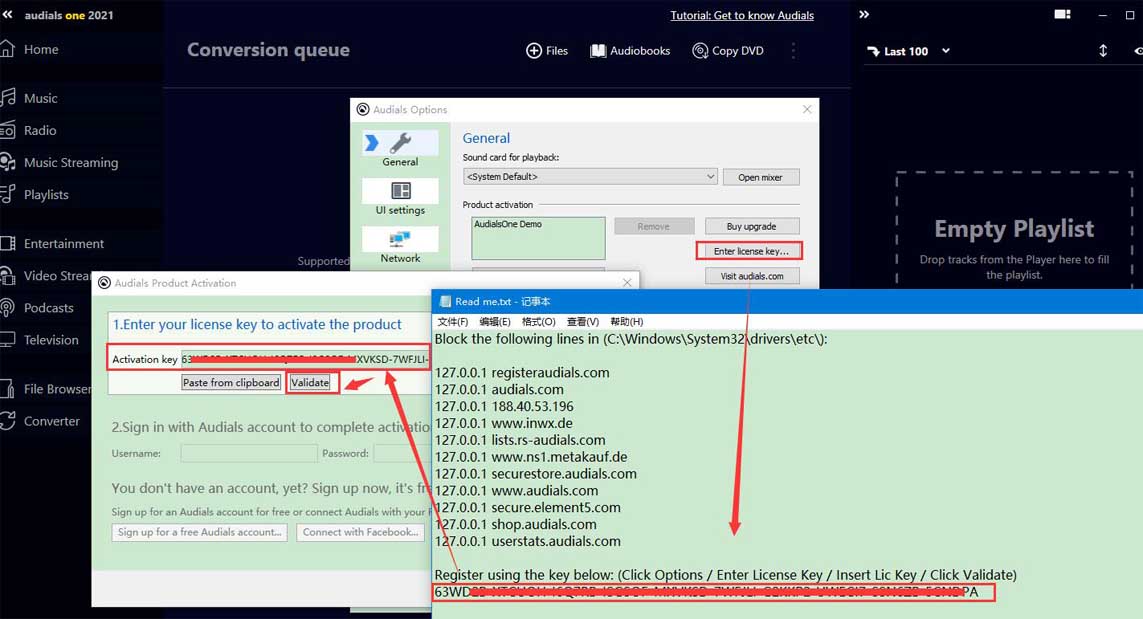Screen dimensions: 1143x619
Task: Click Enter license key button
Action: [x=749, y=251]
